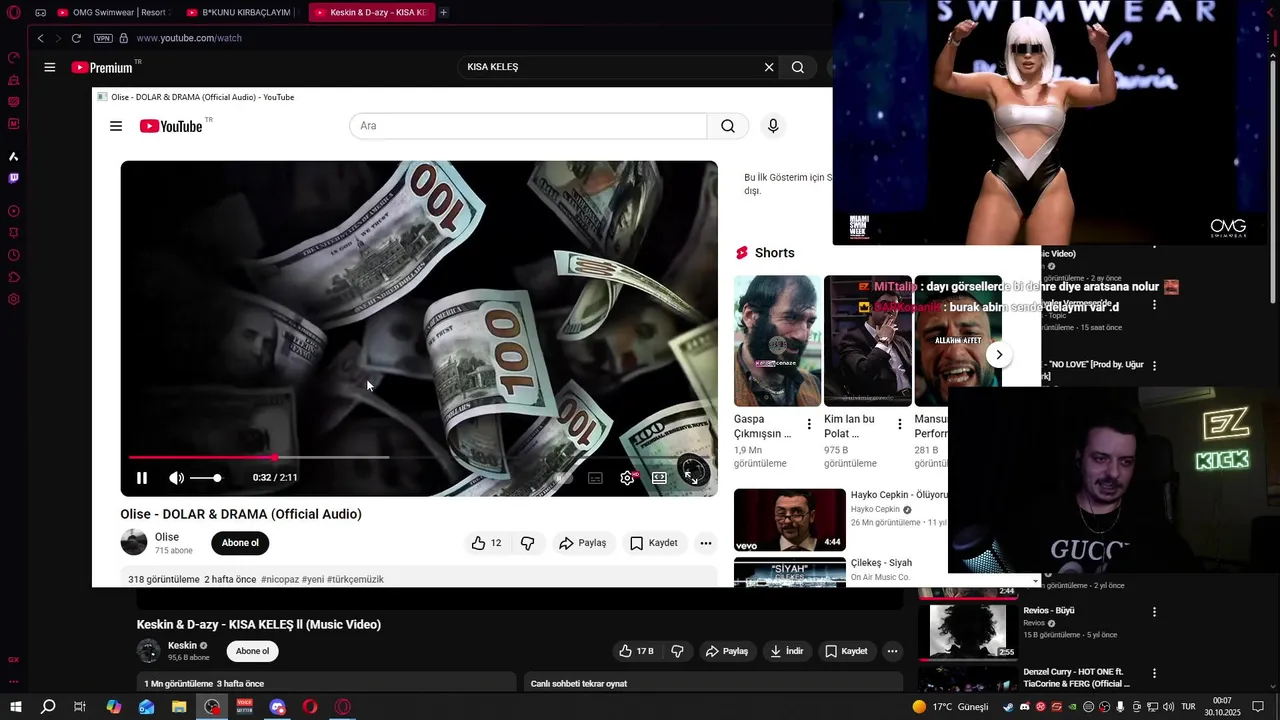Open options for Gaspa Çıkmışsın short

pos(809,425)
